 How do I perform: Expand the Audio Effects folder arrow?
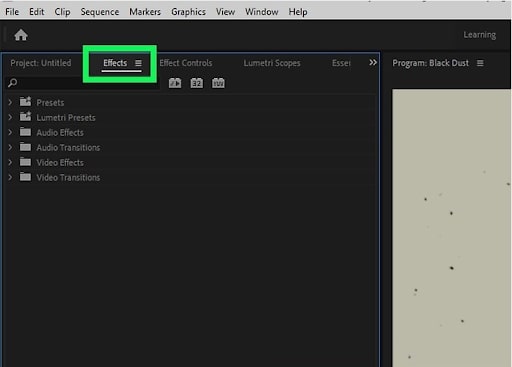[x=10, y=132]
